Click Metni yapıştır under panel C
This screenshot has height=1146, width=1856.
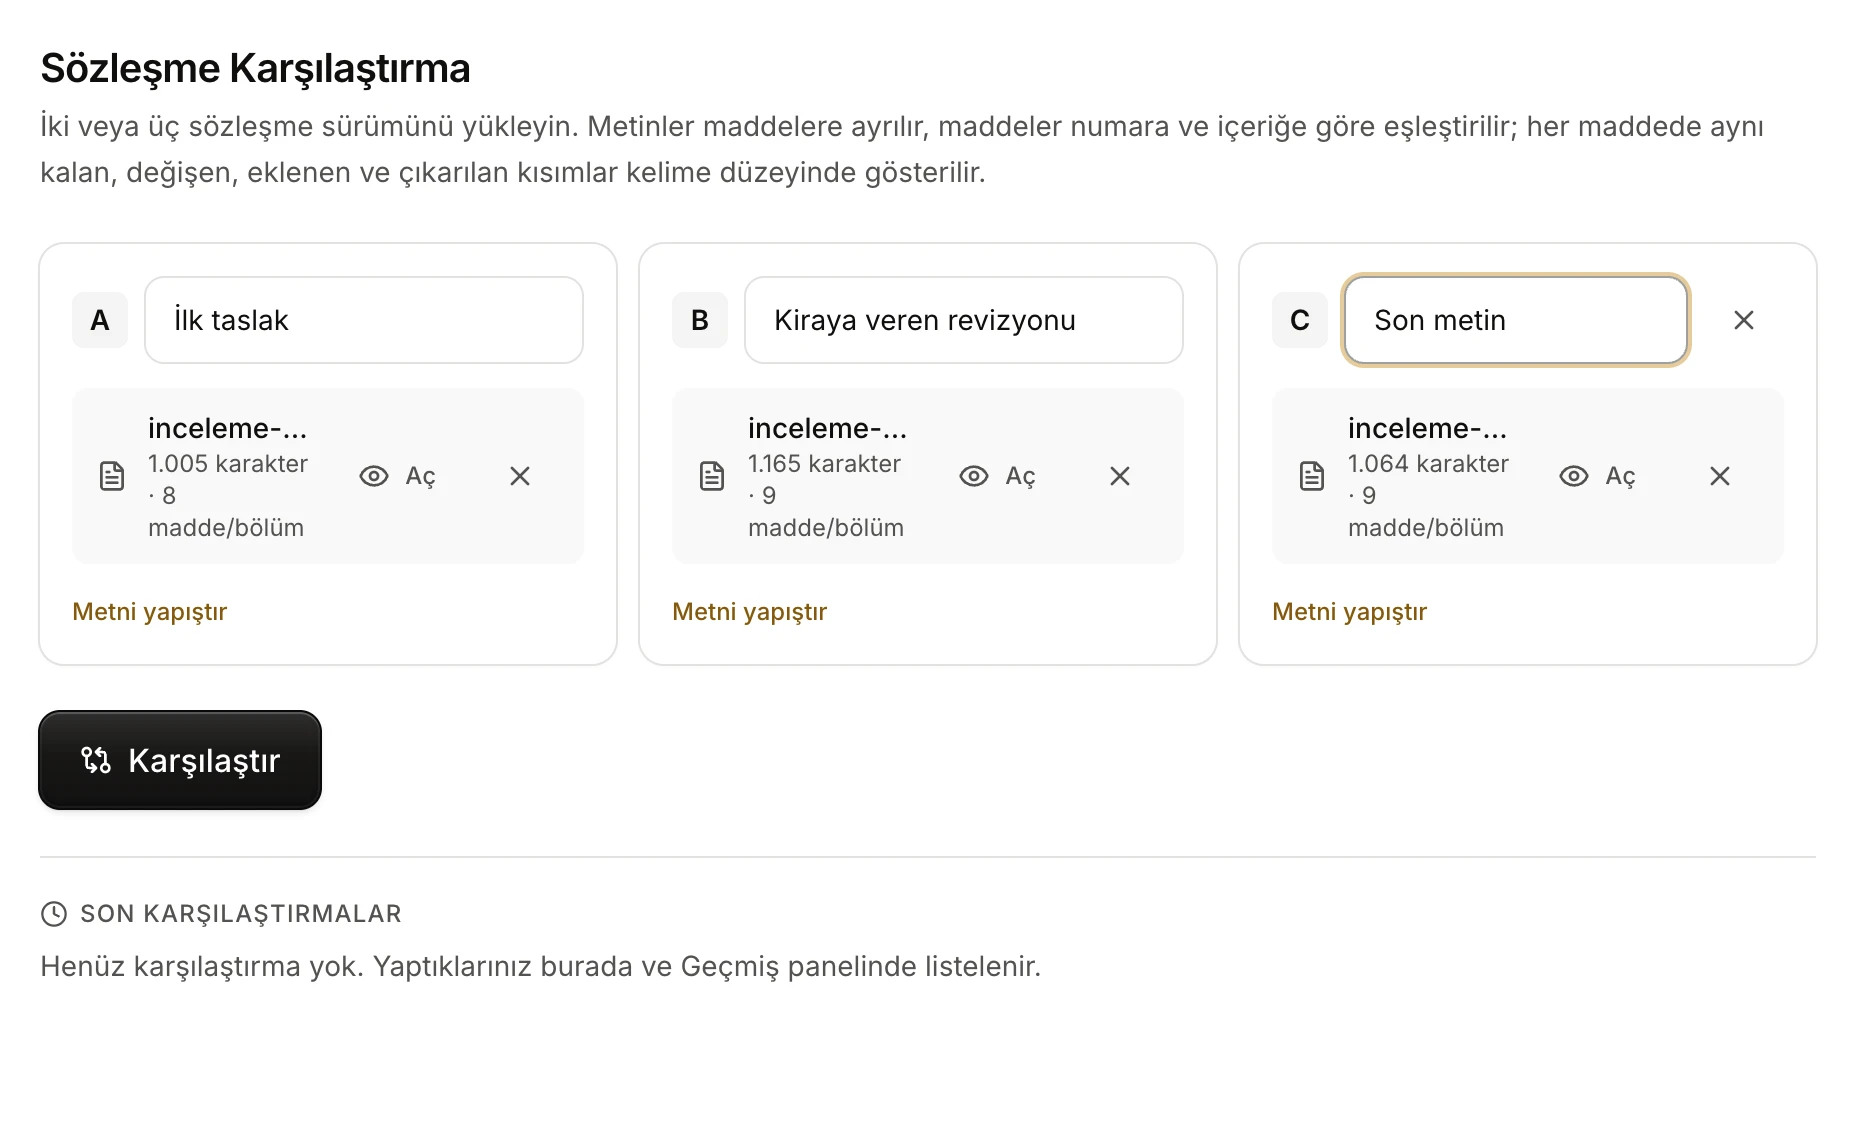click(1350, 611)
